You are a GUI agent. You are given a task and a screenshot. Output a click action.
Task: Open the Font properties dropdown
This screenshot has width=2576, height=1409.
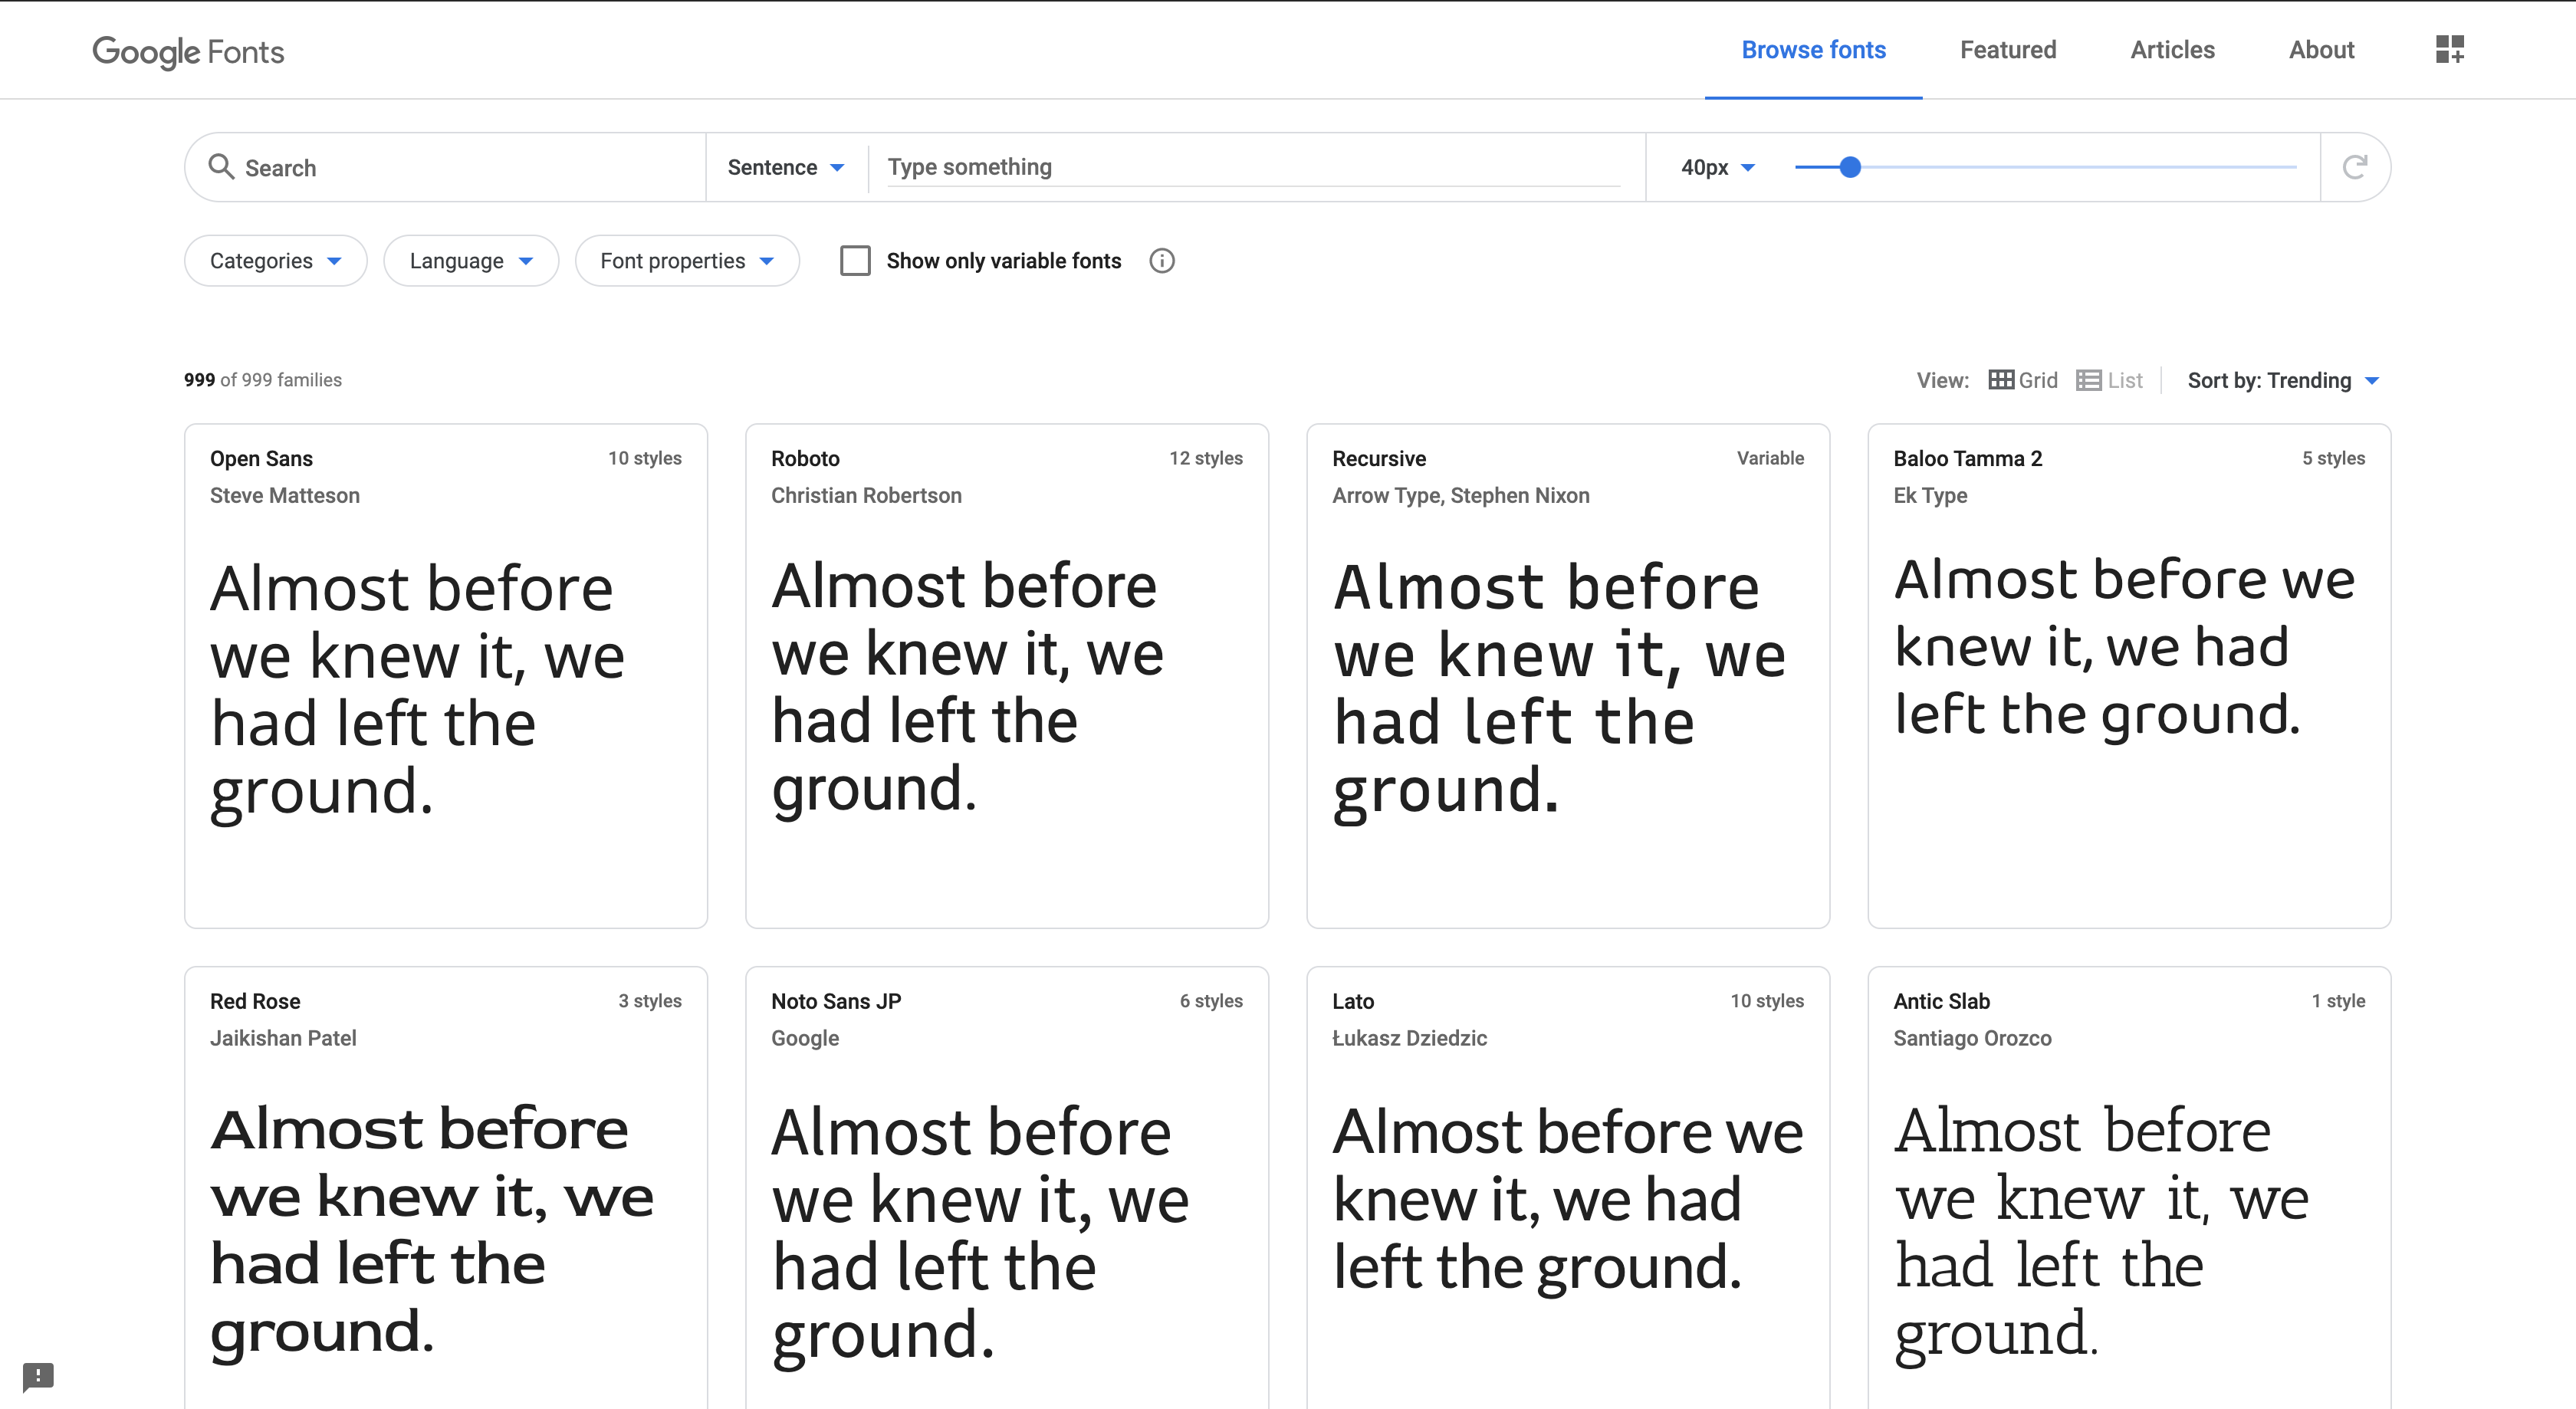pos(686,261)
